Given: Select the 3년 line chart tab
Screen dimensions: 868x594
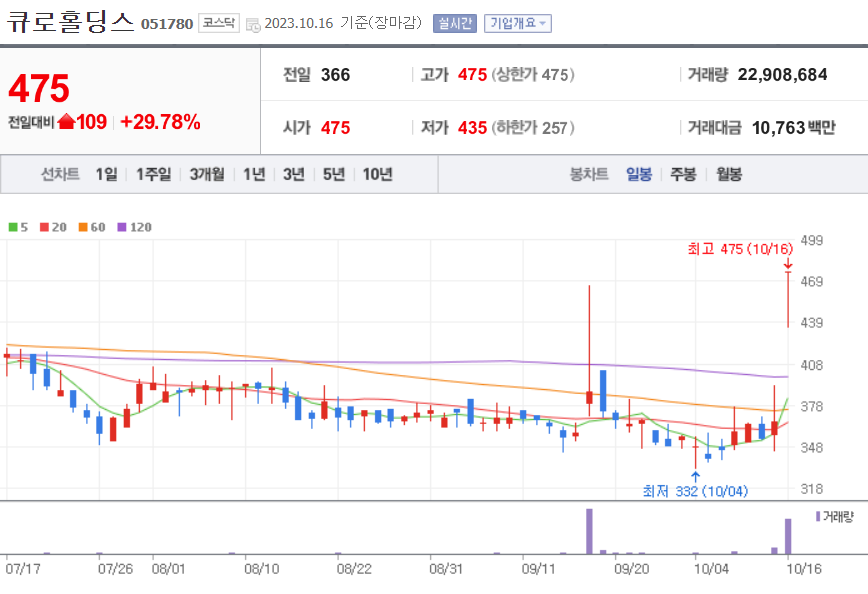Looking at the screenshot, I should coord(294,174).
